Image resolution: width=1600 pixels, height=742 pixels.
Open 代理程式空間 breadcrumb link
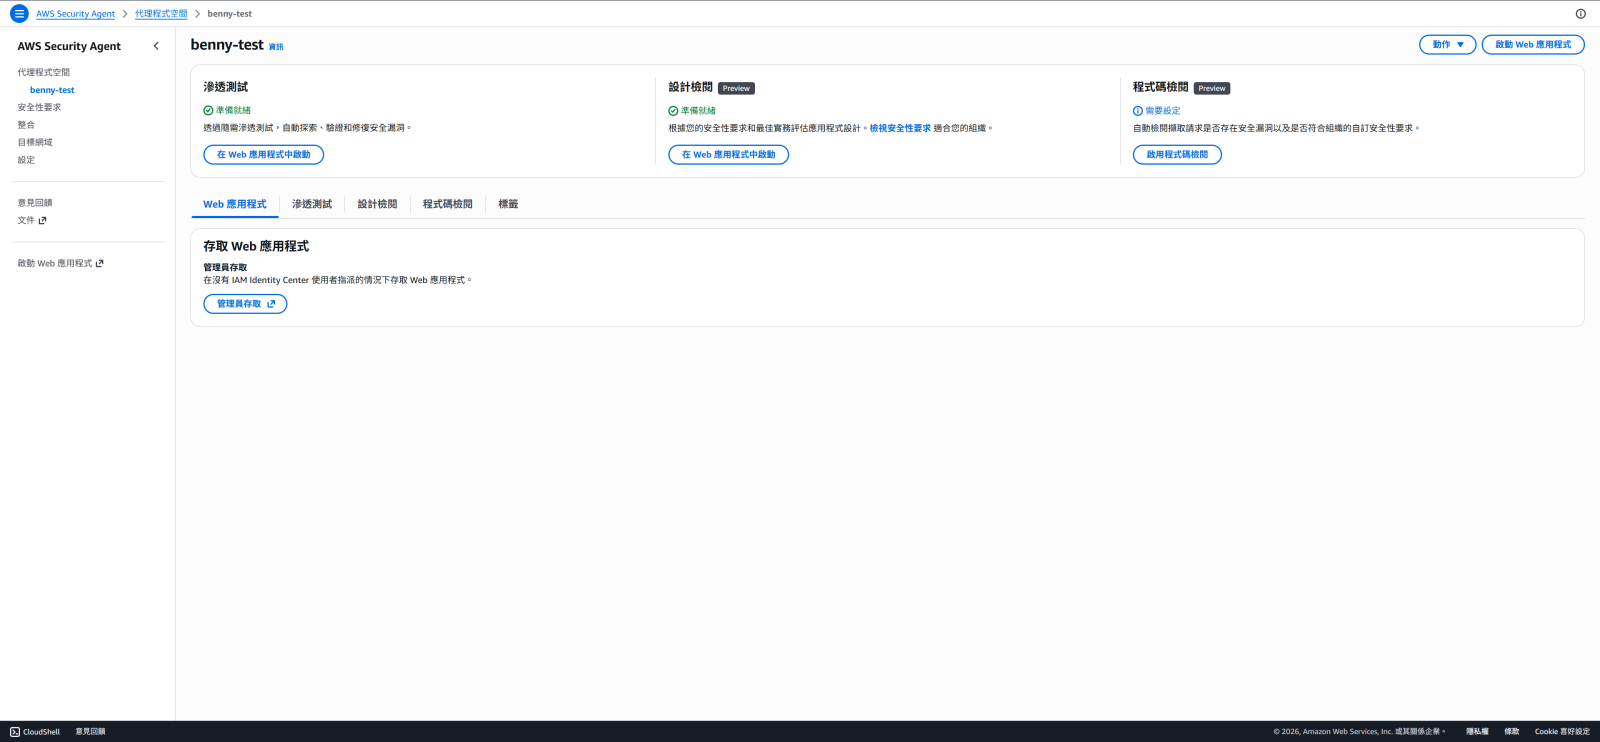(x=161, y=14)
